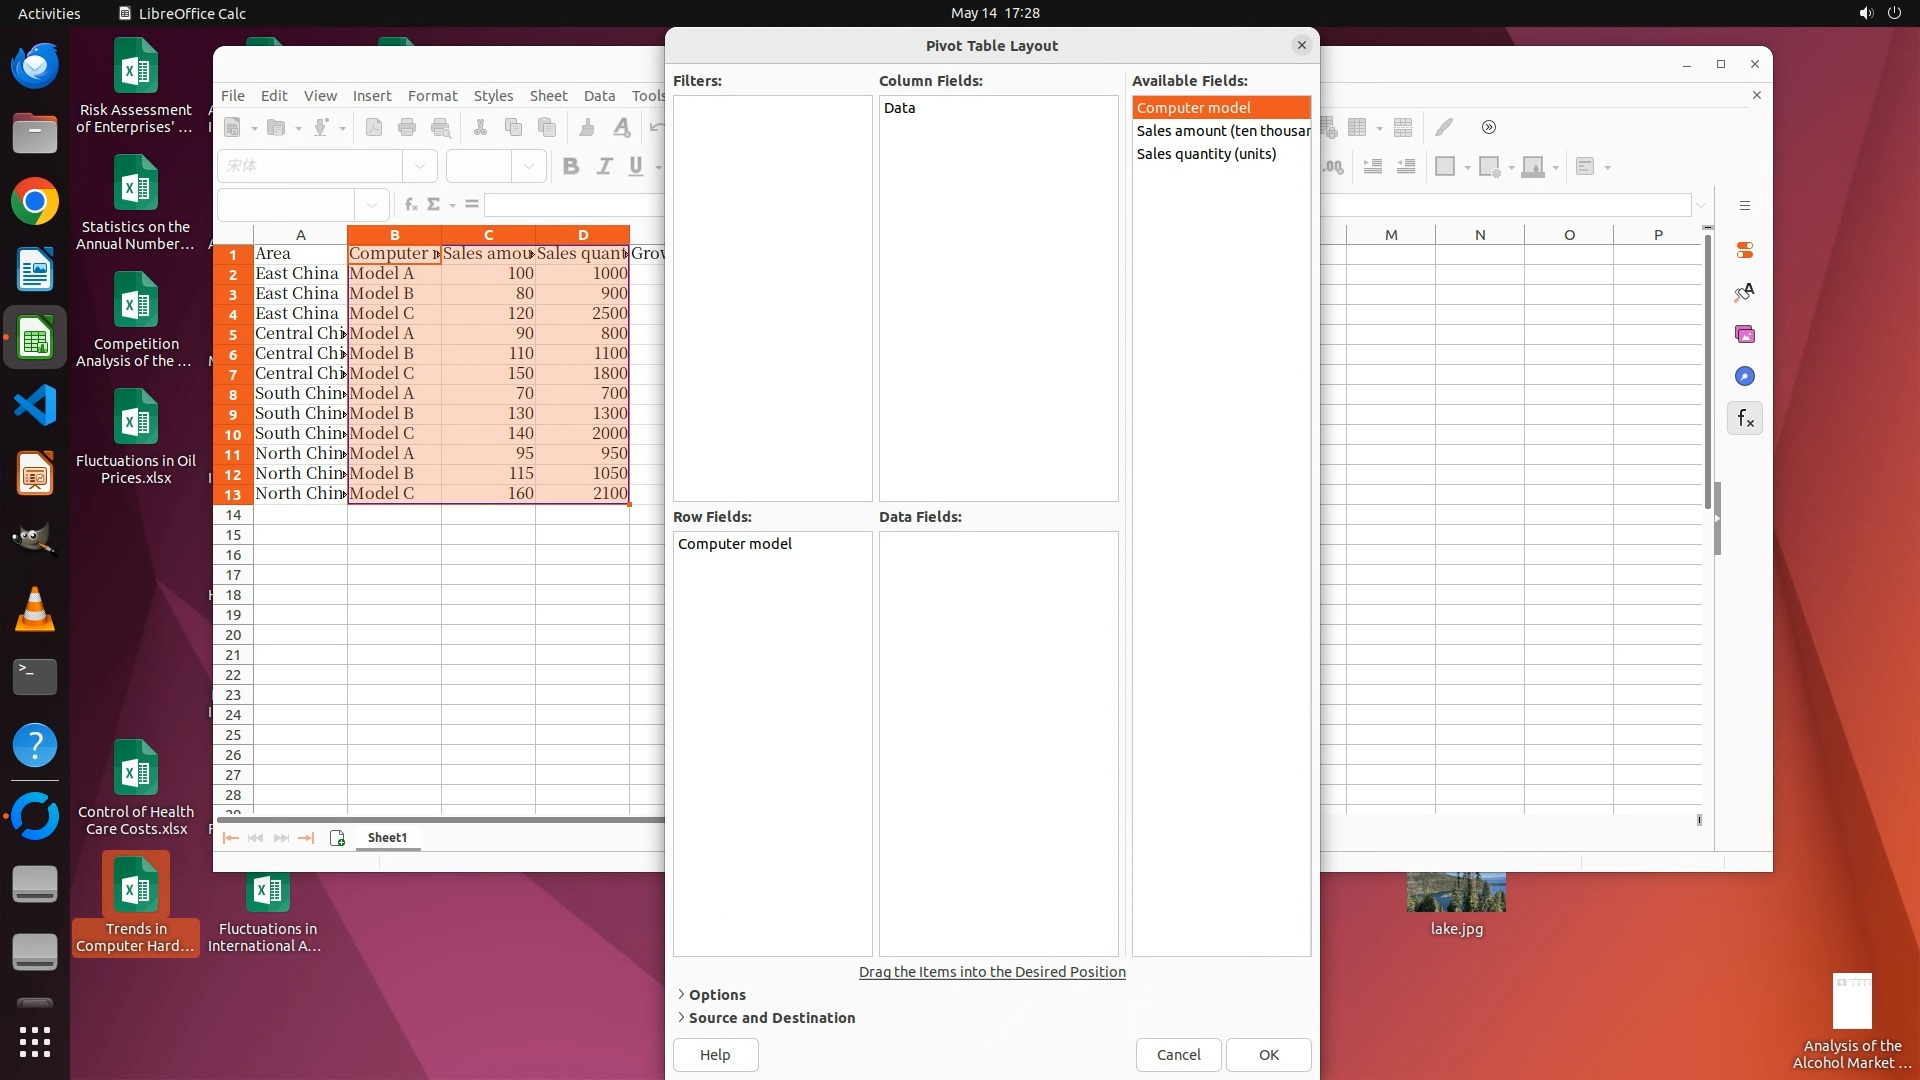The height and width of the screenshot is (1080, 1920).
Task: Expand the Source and Destination section
Action: 771,1018
